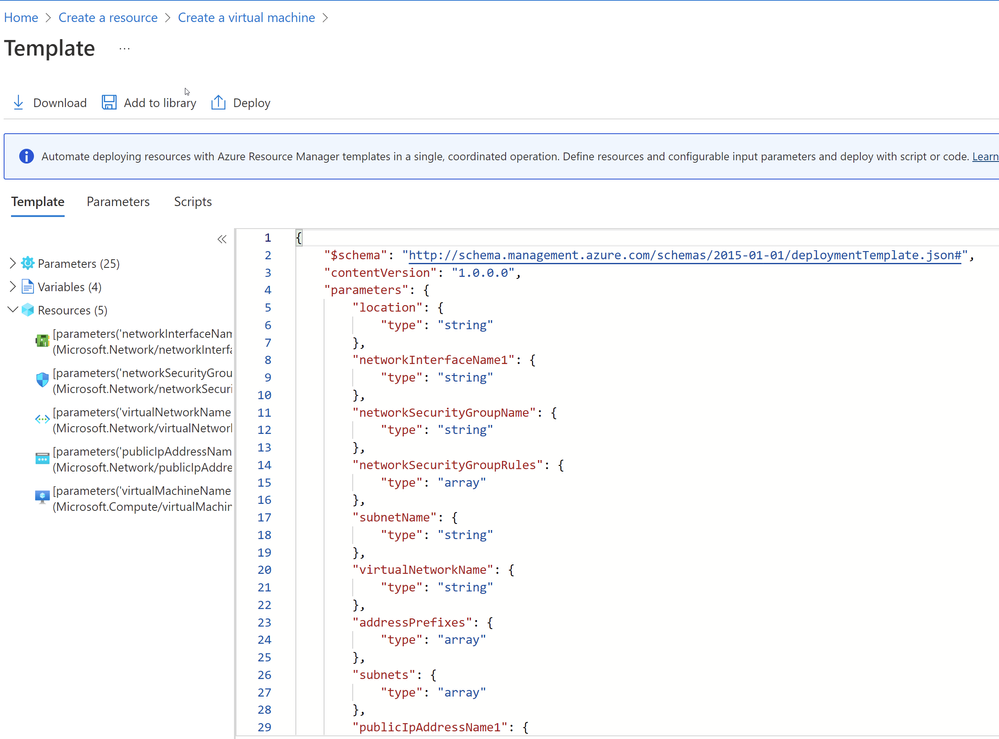Collapse the Resources (5) tree node
The image size is (999, 739).
(13, 310)
